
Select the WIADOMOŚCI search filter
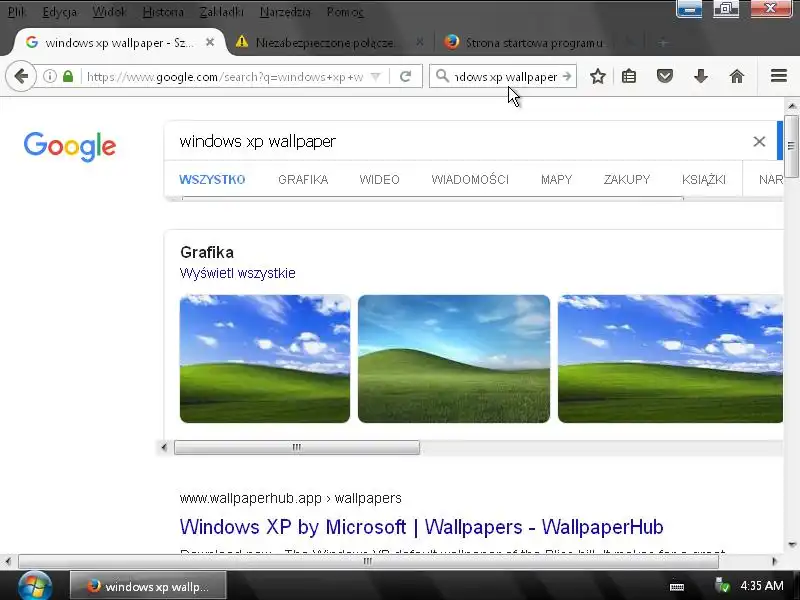click(x=470, y=180)
